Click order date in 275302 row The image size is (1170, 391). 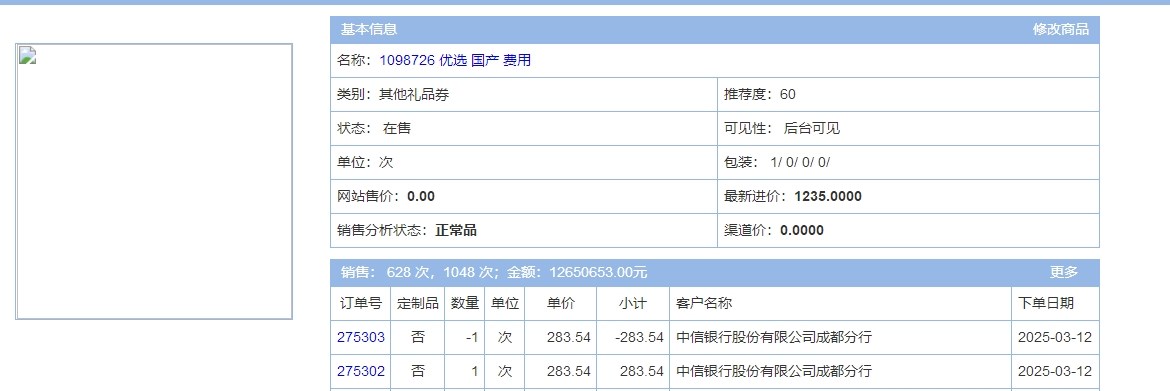tap(1055, 371)
